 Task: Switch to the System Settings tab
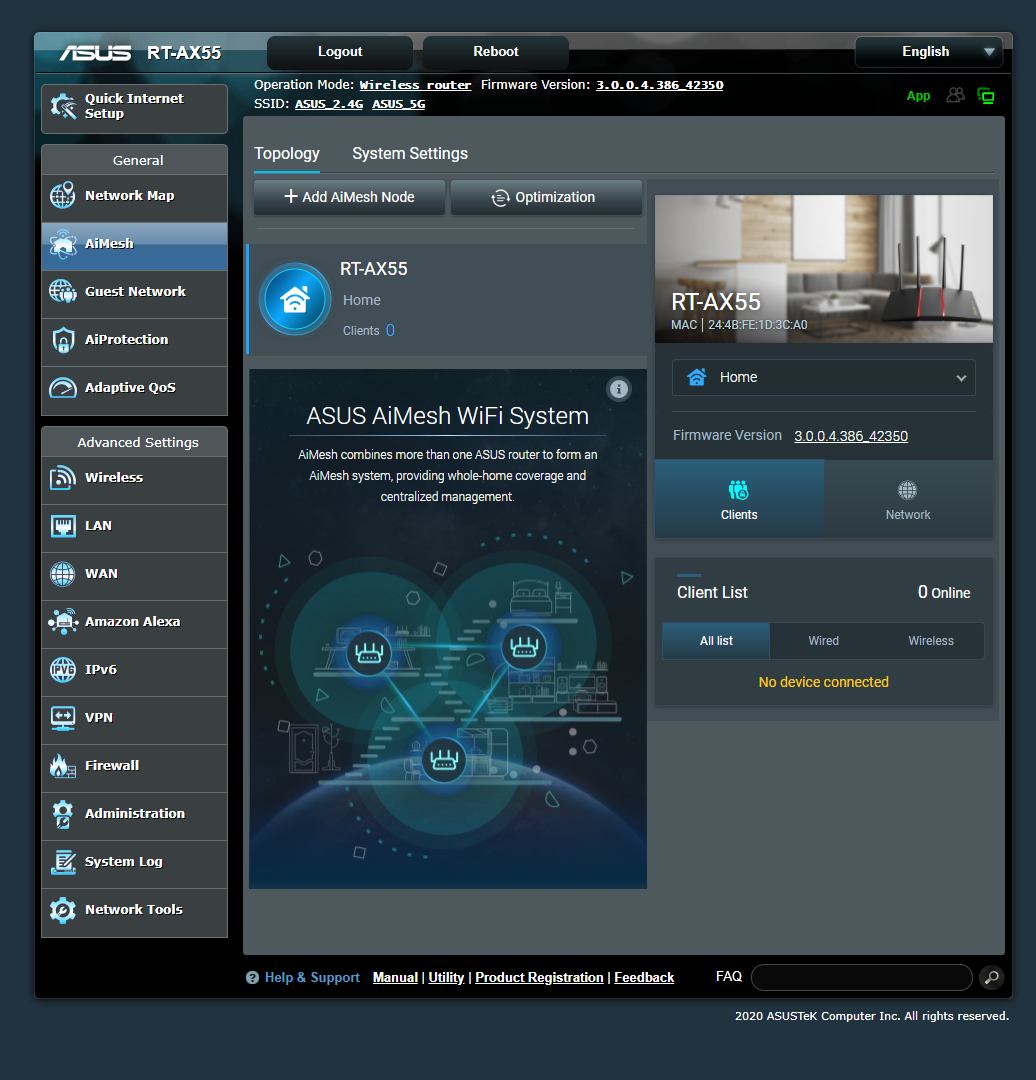410,154
